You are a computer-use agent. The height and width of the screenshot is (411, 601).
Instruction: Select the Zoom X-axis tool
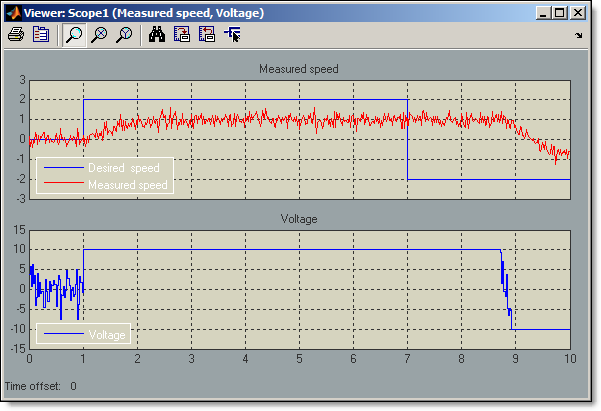(99, 34)
